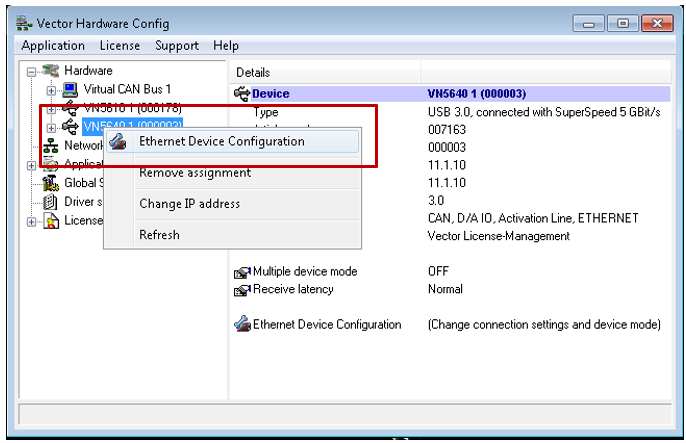Click the wrench icon beside Ethernet Device Configuration menu entry
The image size is (686, 443).
118,142
